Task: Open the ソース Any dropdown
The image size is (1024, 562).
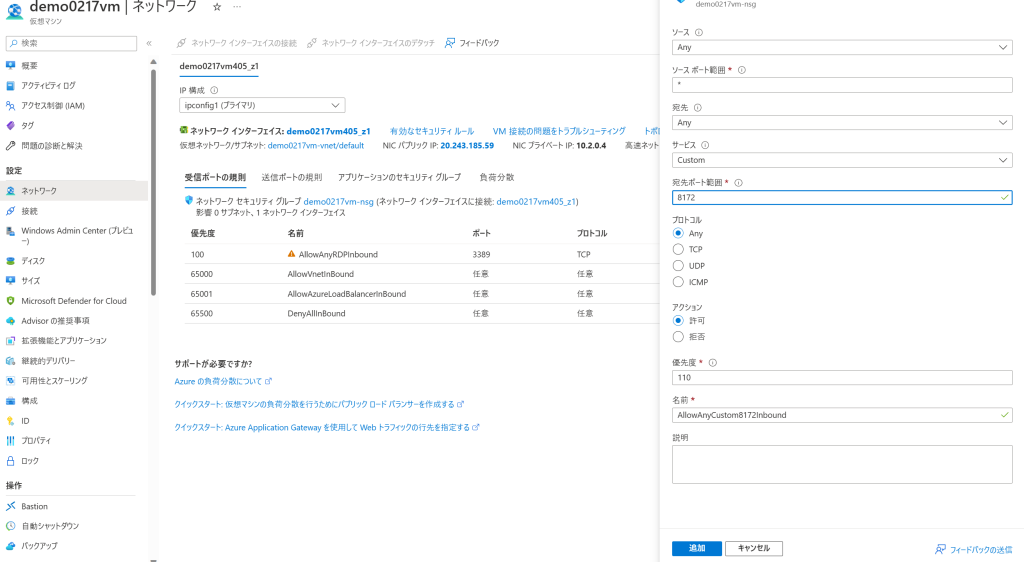Action: pos(842,47)
